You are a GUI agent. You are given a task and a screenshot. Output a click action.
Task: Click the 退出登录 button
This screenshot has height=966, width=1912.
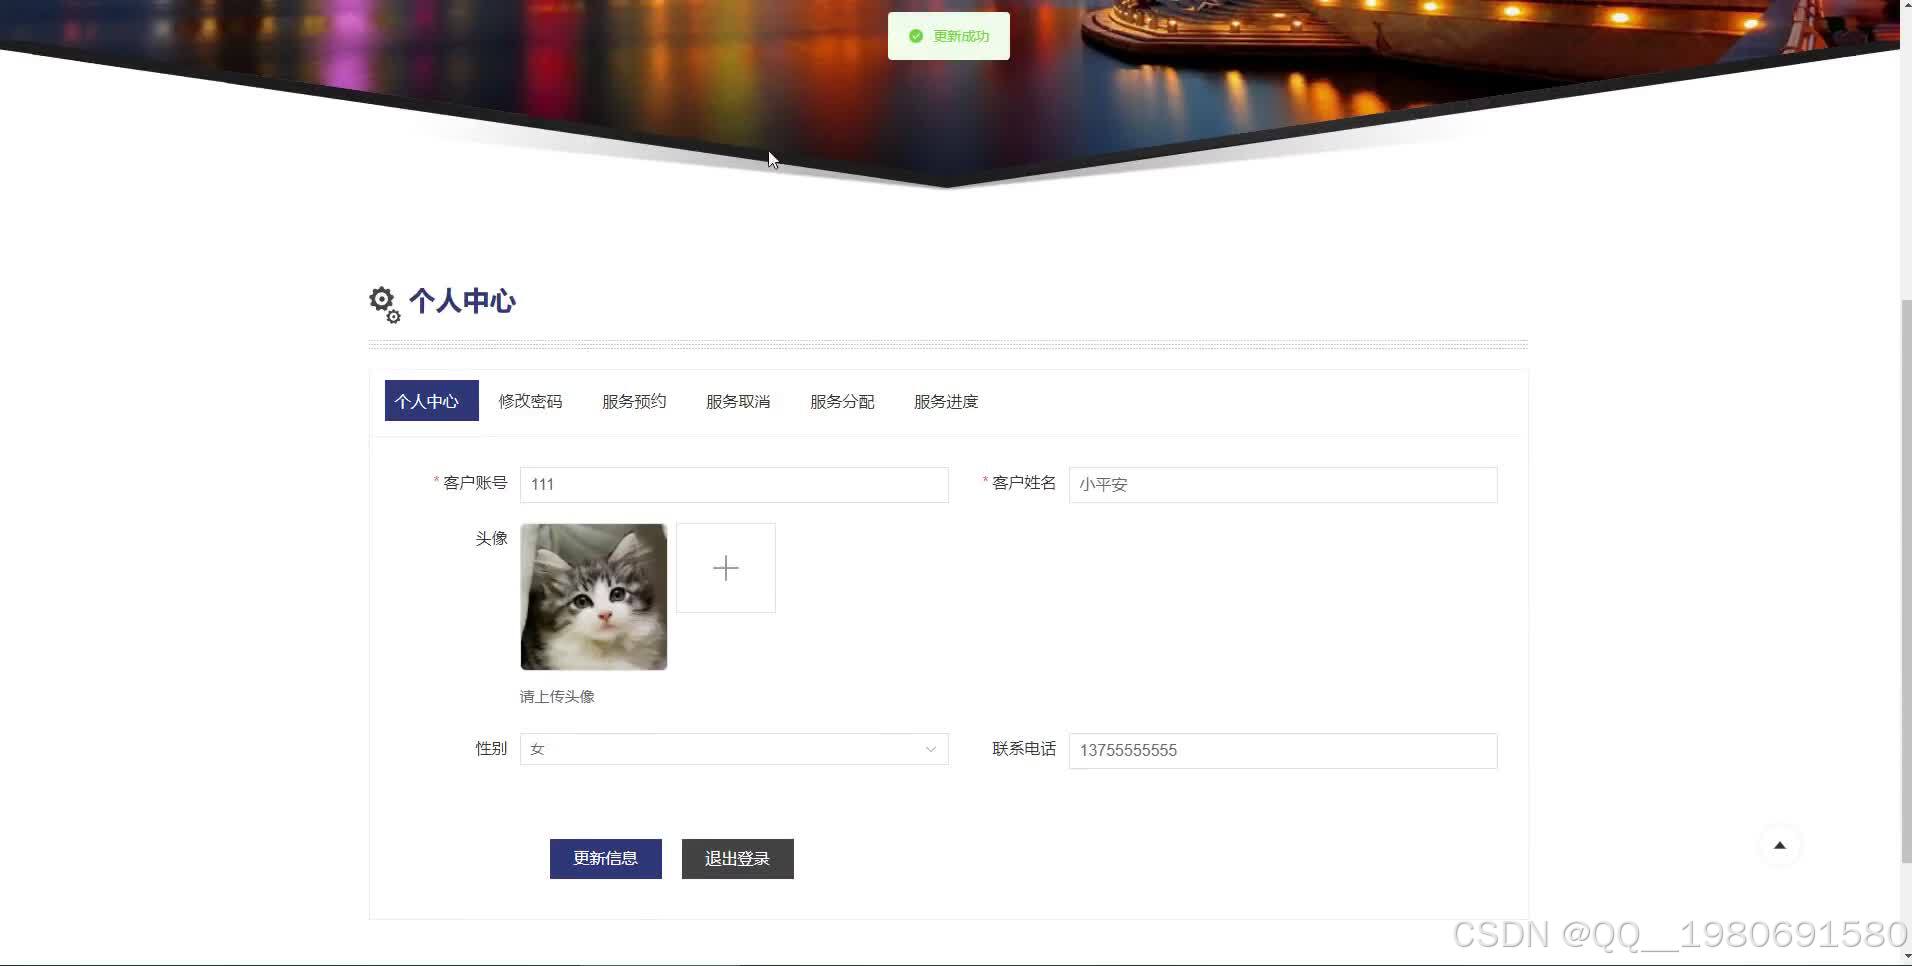737,858
